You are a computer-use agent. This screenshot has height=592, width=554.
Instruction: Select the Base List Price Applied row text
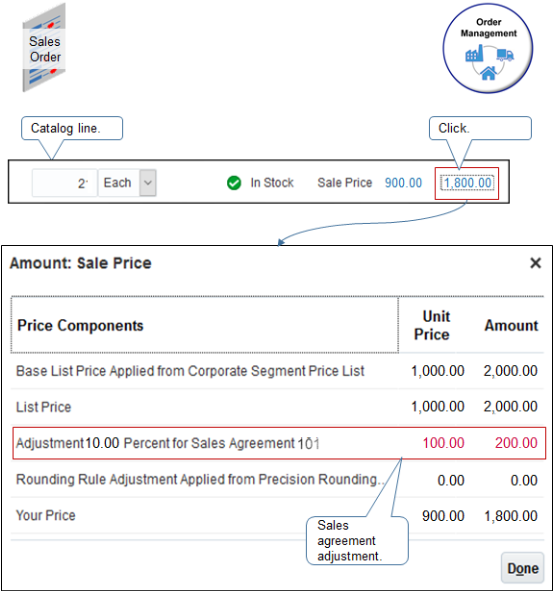coord(190,371)
